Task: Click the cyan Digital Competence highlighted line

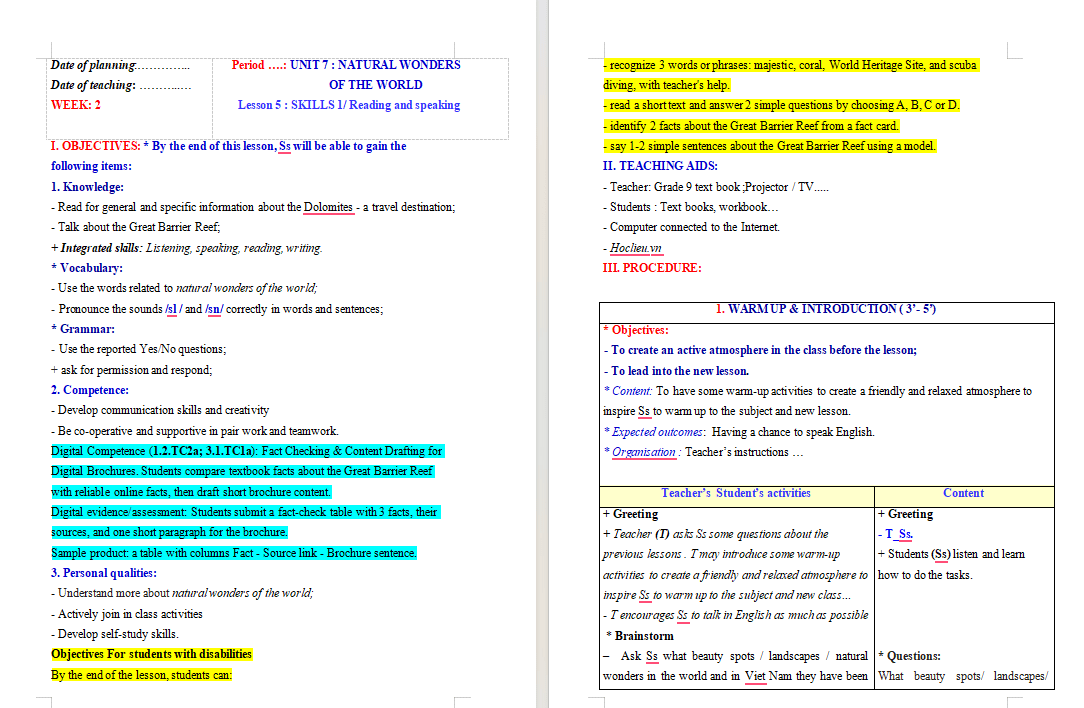Action: pos(246,451)
